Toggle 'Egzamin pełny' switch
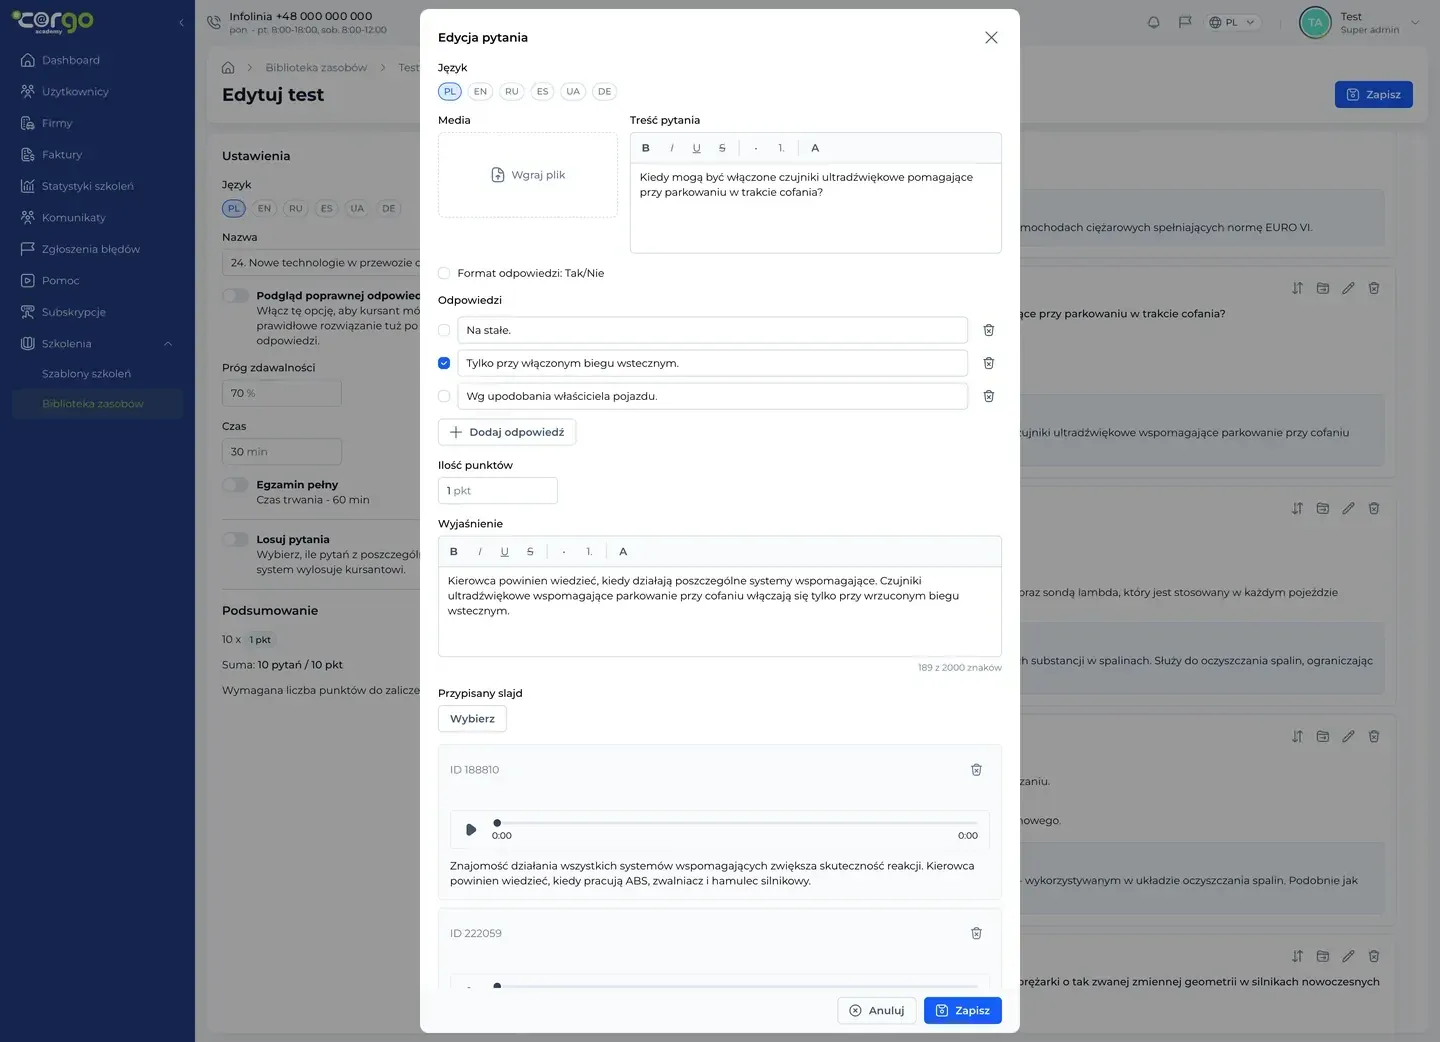The width and height of the screenshot is (1440, 1042). 235,485
